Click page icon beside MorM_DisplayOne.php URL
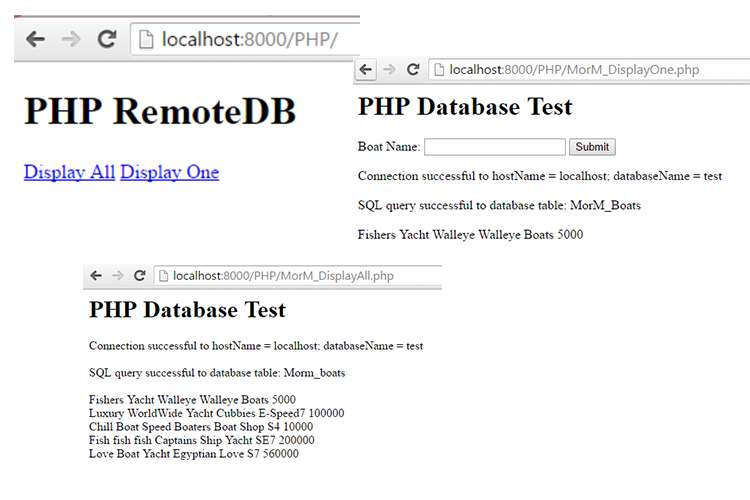Screen dimensions: 750x500 [x=439, y=70]
